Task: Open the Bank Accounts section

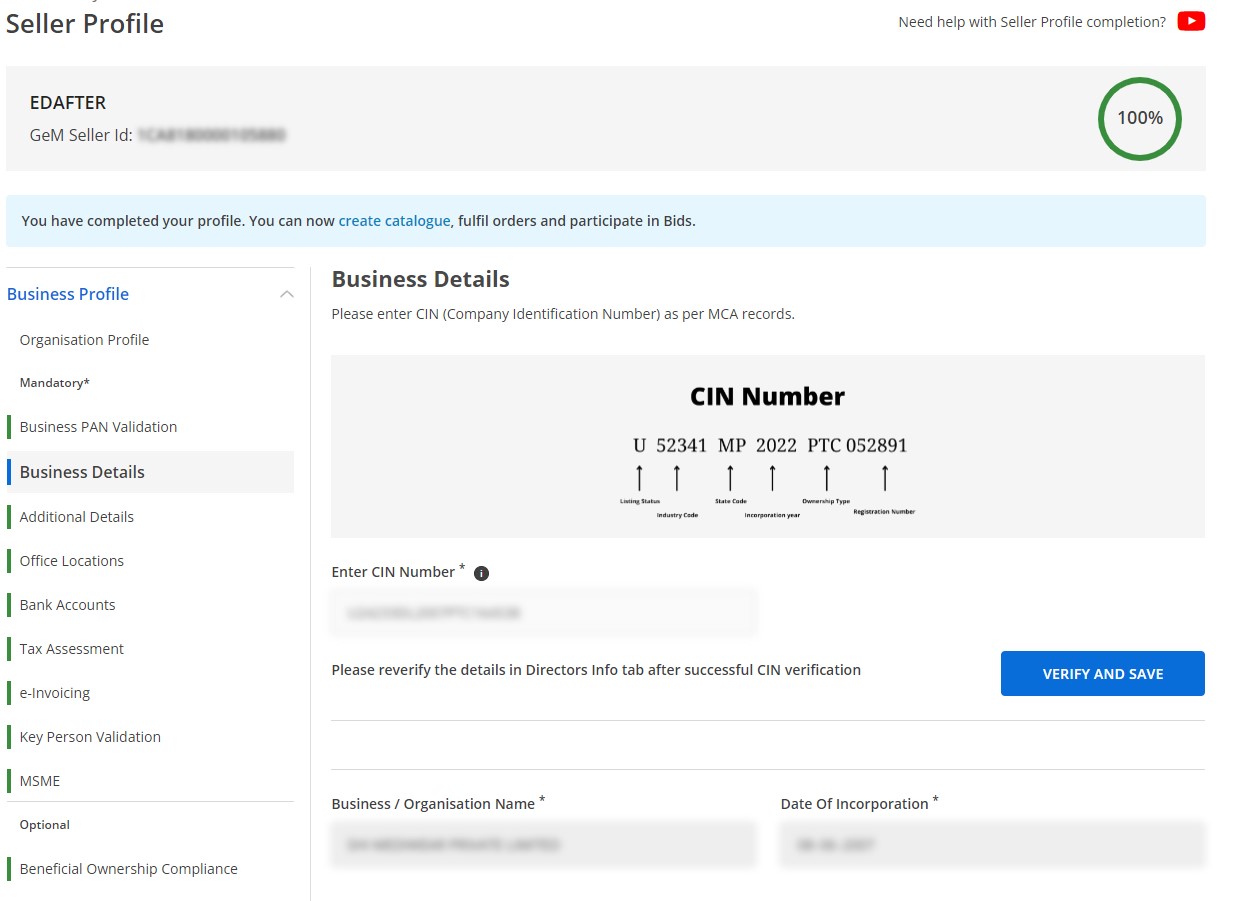Action: coord(67,605)
